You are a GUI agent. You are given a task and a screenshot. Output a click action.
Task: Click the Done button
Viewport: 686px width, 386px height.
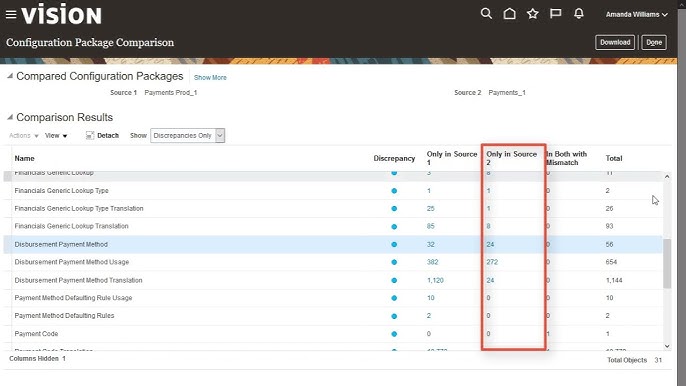click(654, 42)
